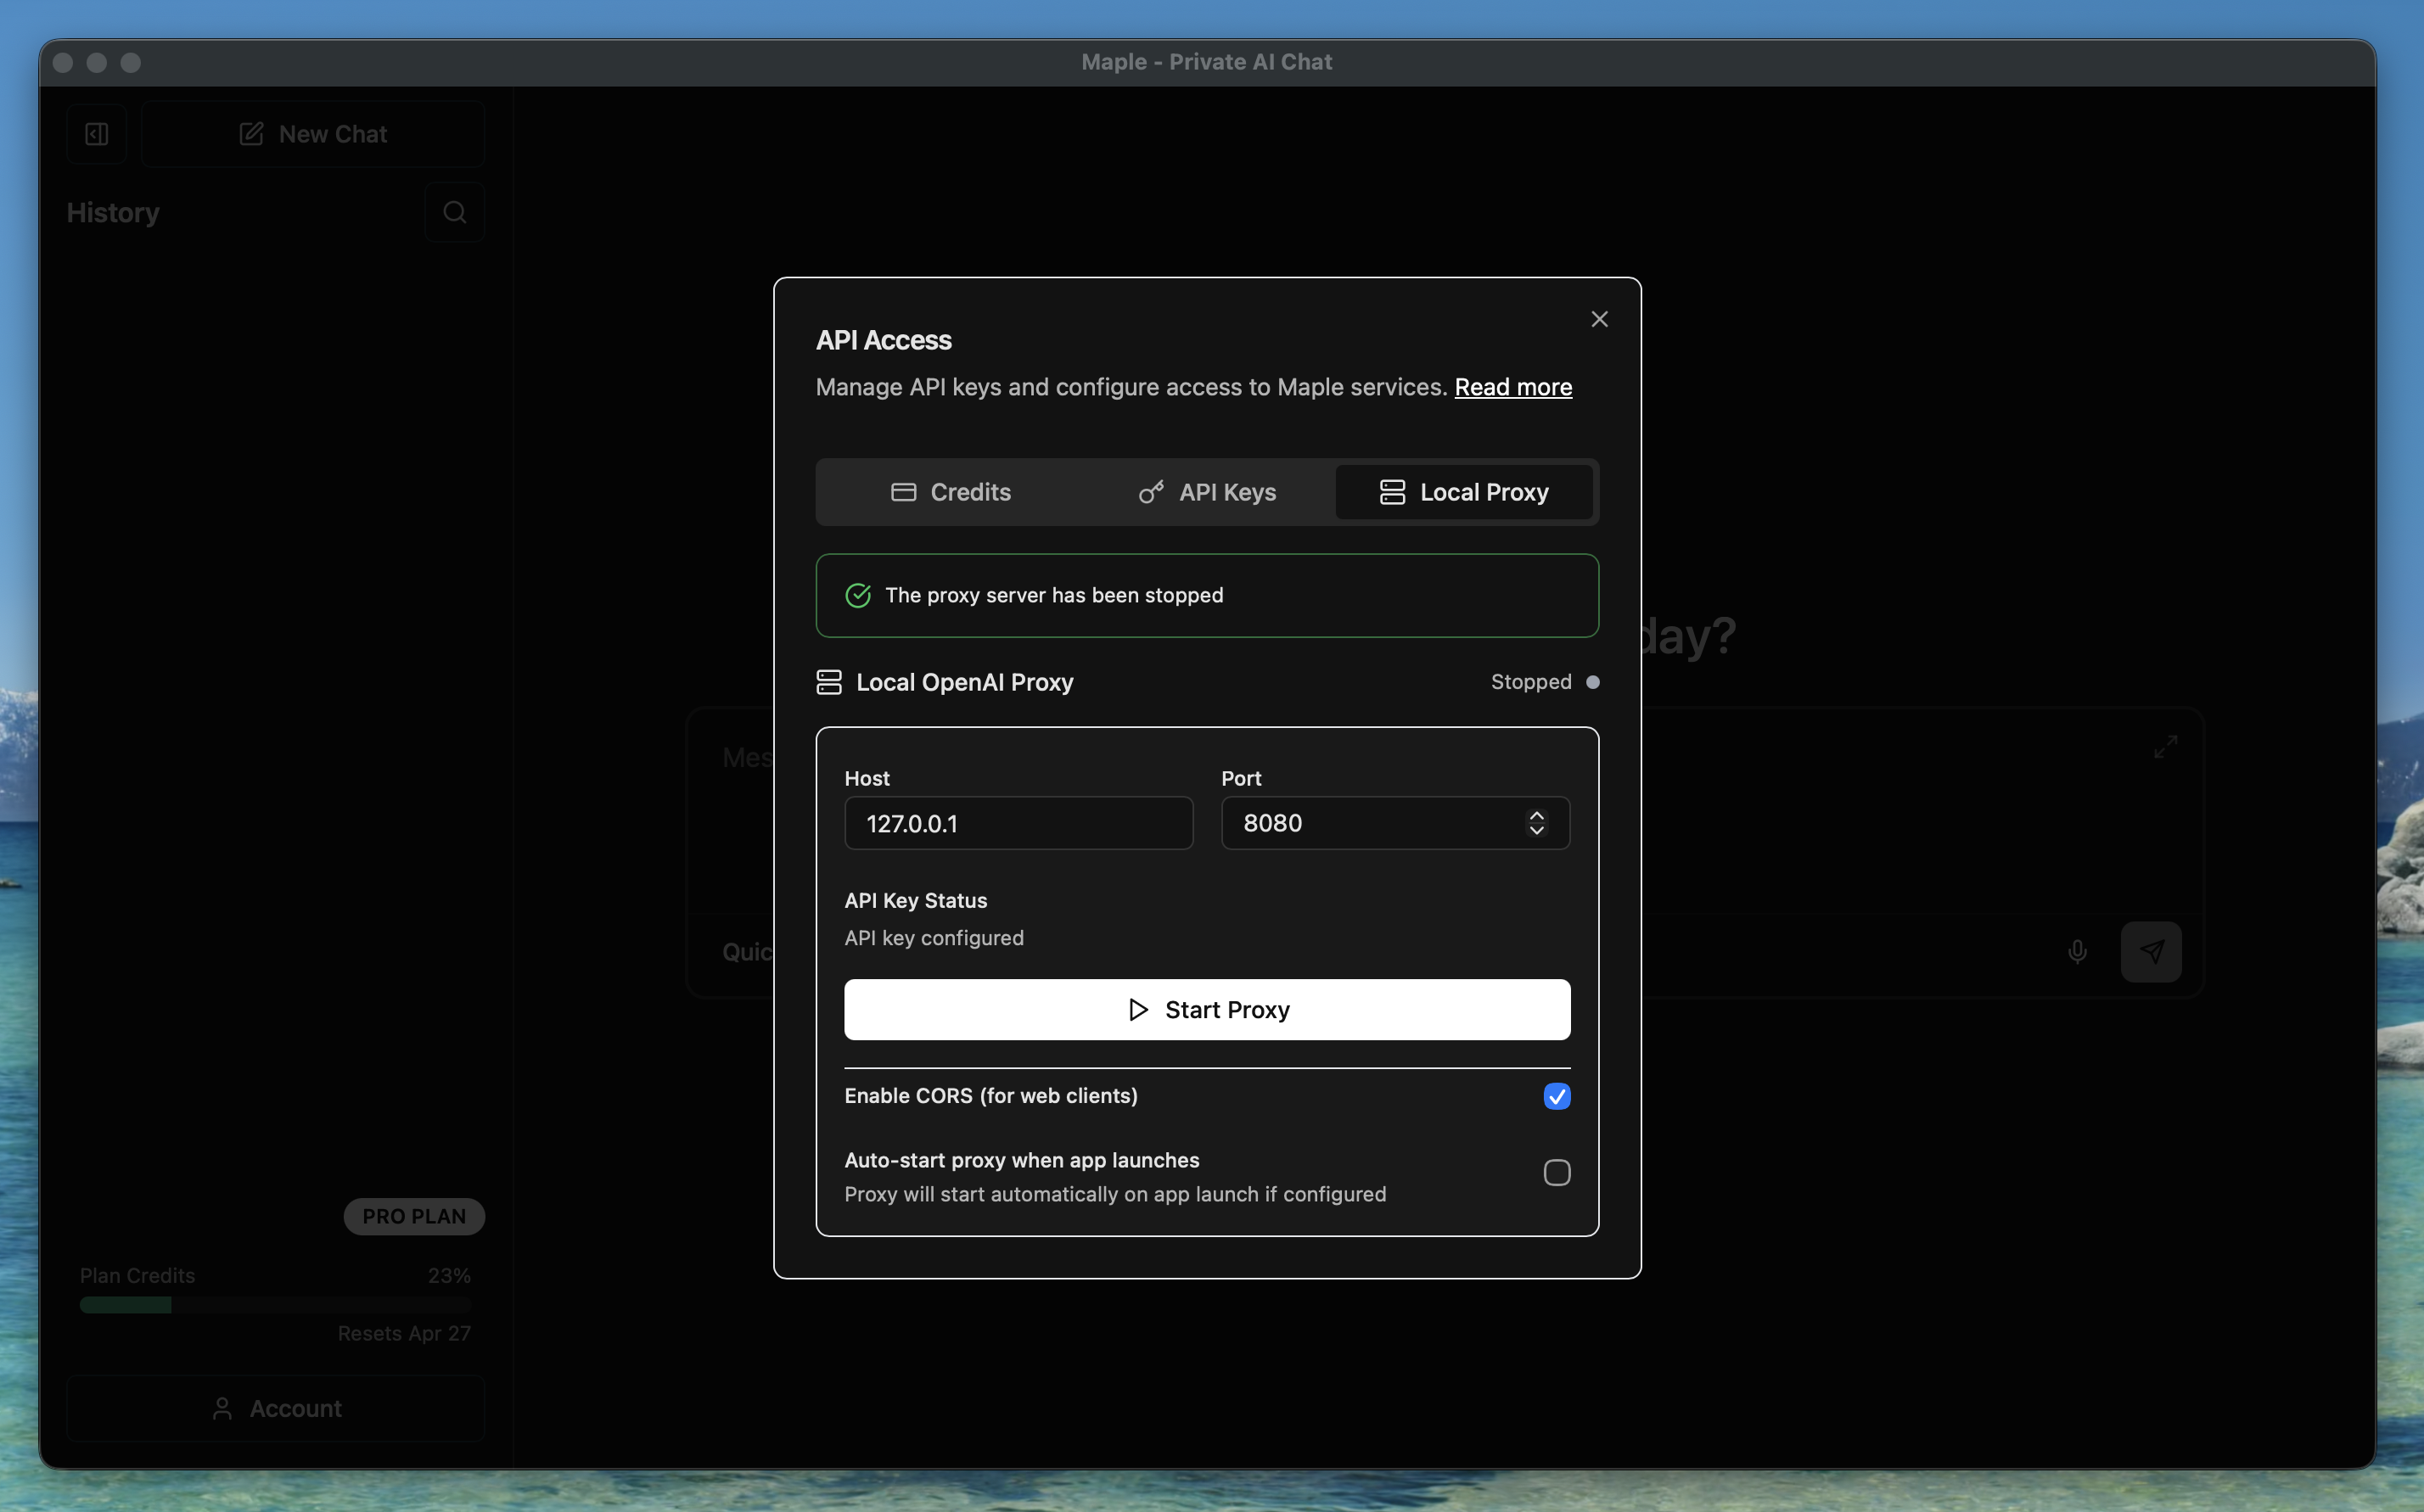Open the Account panel

pos(275,1408)
